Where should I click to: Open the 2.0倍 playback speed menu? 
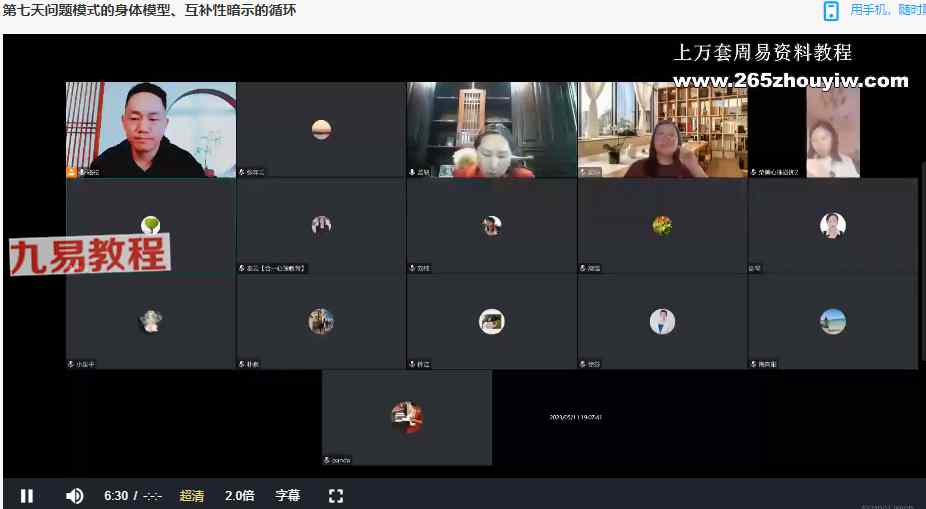coord(240,495)
